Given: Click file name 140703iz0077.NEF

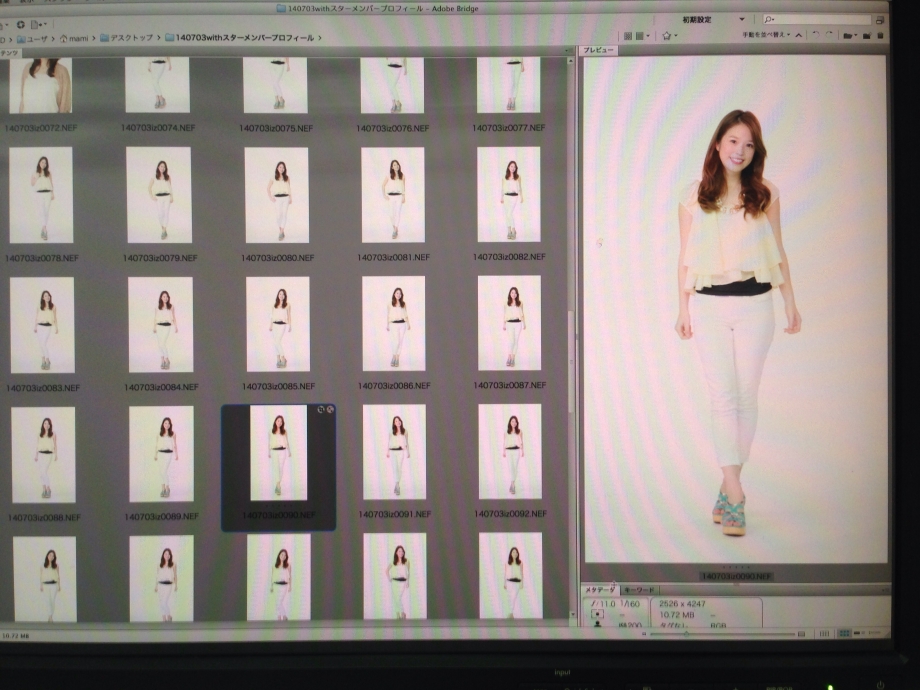Looking at the screenshot, I should pos(509,127).
